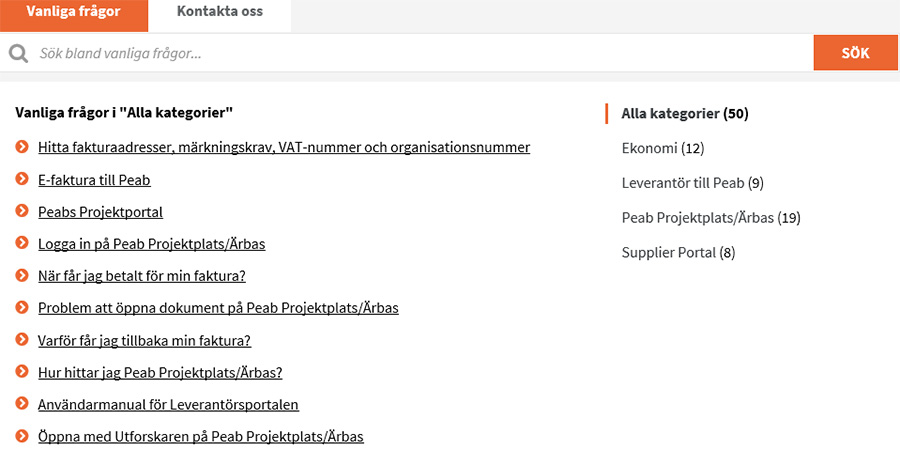This screenshot has width=900, height=450.
Task: Select Alla kategorier in the sidebar
Action: pos(685,113)
